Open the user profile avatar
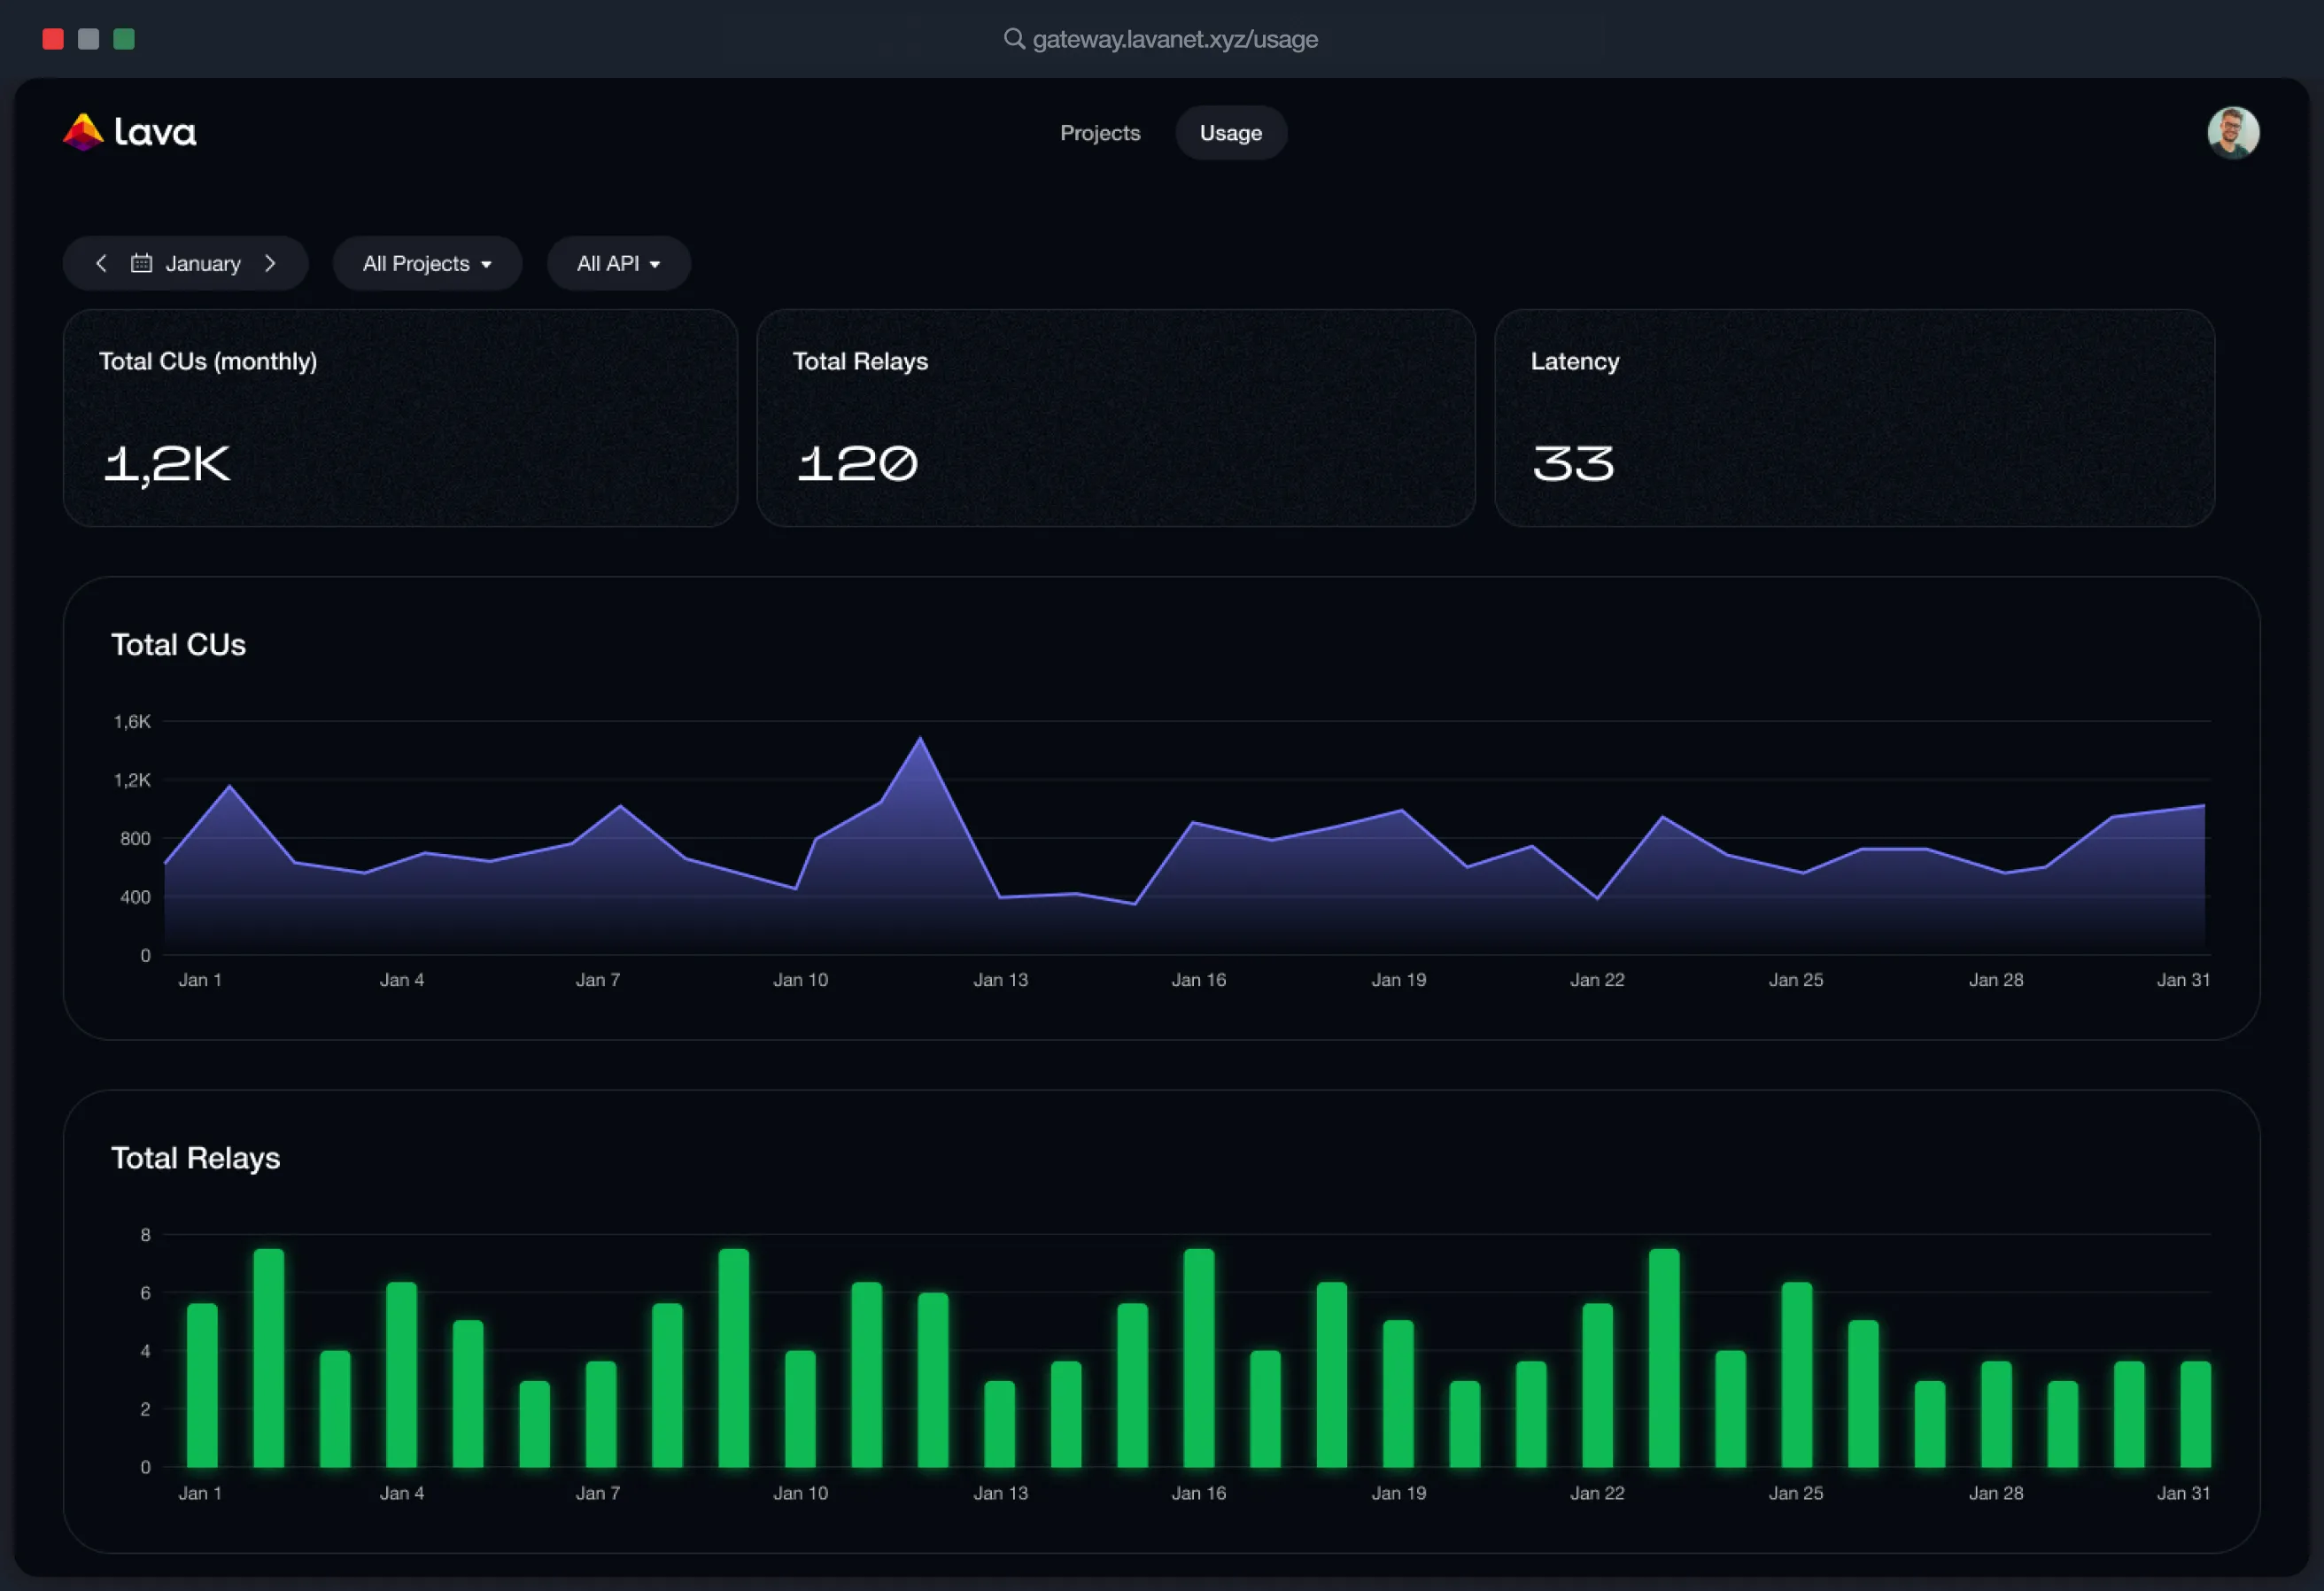Screen dimensions: 2324x1591 2232,133
